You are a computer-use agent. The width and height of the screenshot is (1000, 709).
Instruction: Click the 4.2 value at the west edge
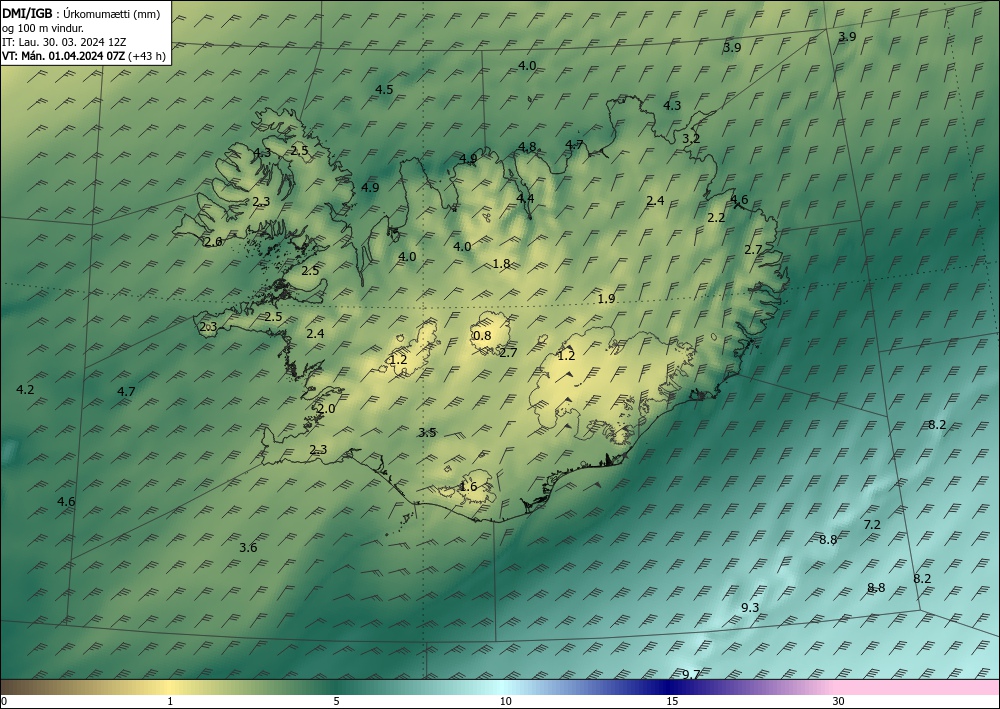[x=25, y=390]
